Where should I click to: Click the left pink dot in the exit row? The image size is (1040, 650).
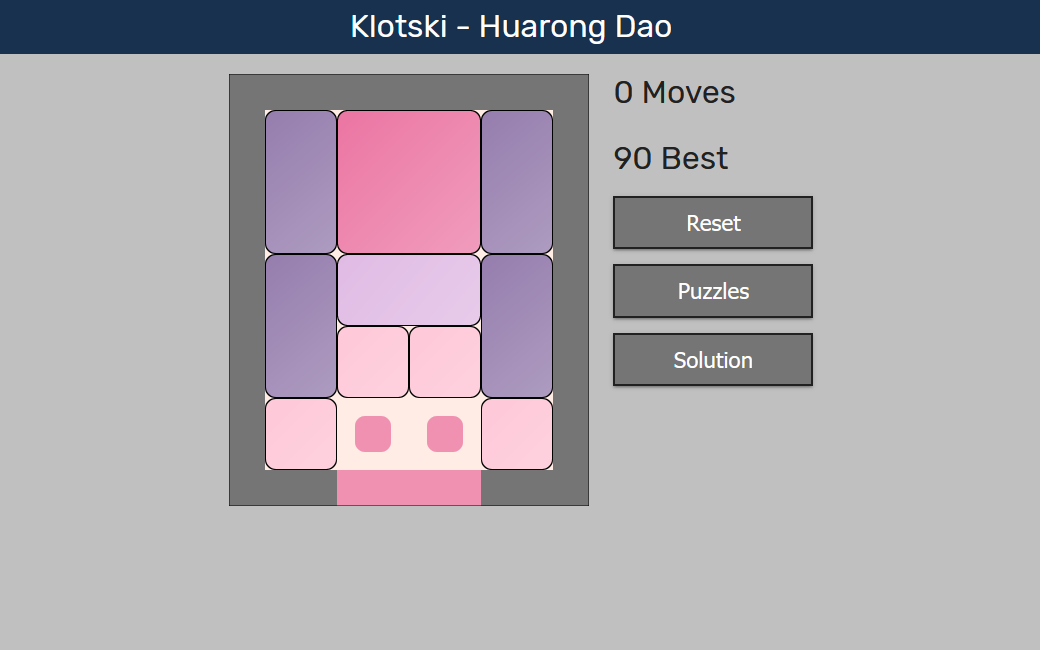373,432
